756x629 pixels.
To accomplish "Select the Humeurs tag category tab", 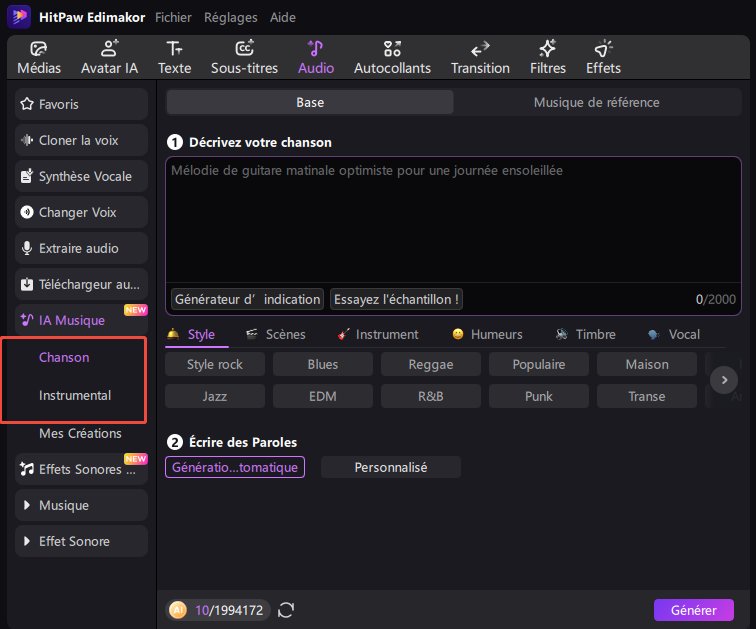I will pos(487,334).
